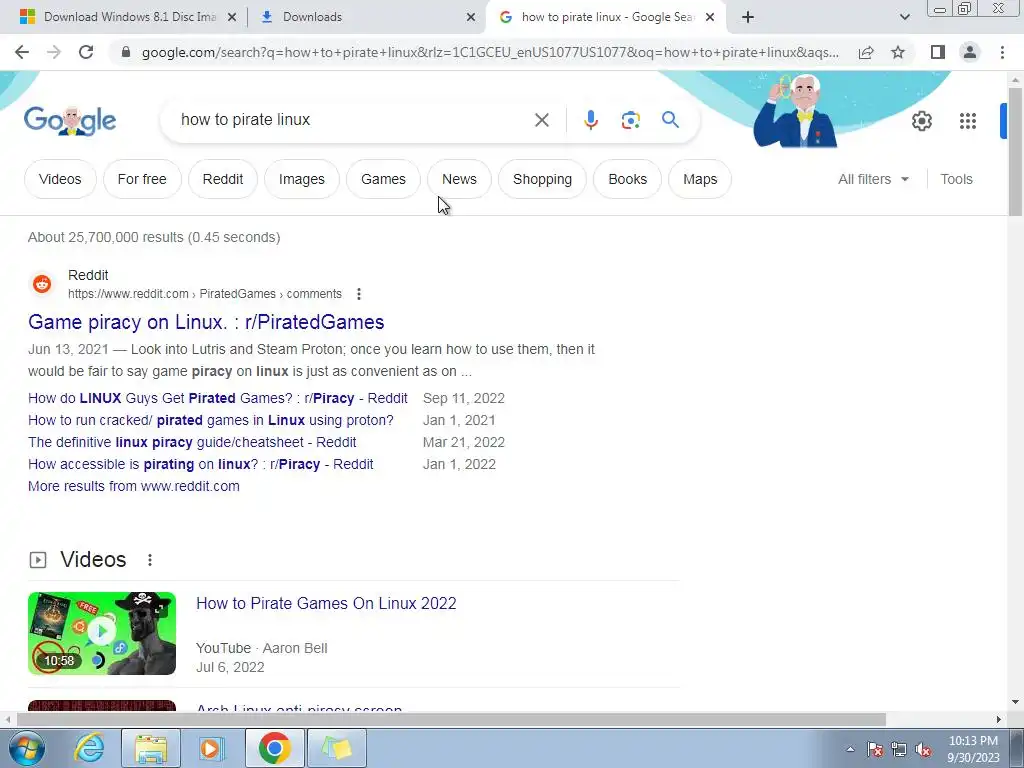Click the lock icon in the address bar
This screenshot has height=768, width=1024.
[x=126, y=52]
